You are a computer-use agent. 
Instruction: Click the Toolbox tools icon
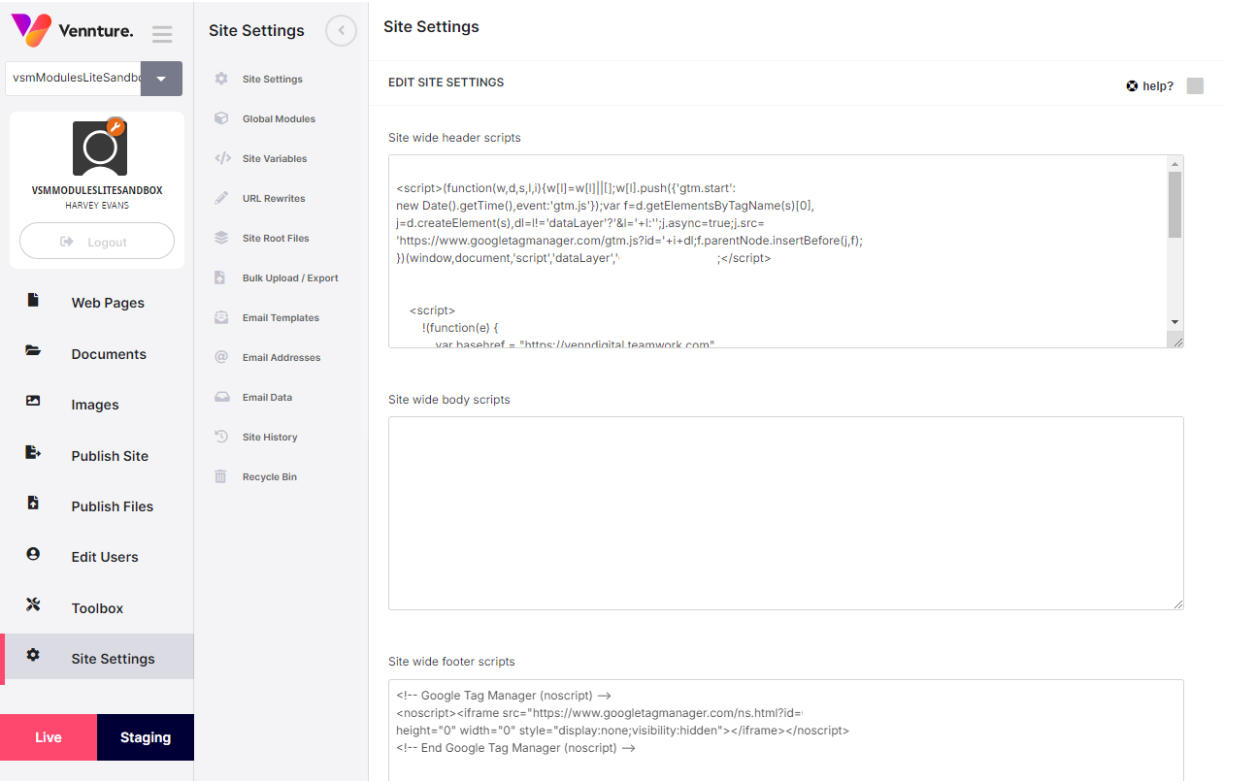click(33, 604)
